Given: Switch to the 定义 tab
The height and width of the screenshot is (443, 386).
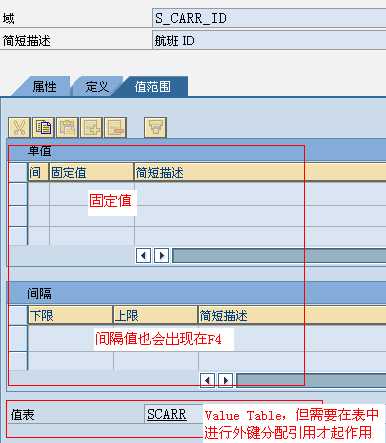Looking at the screenshot, I should coord(97,87).
